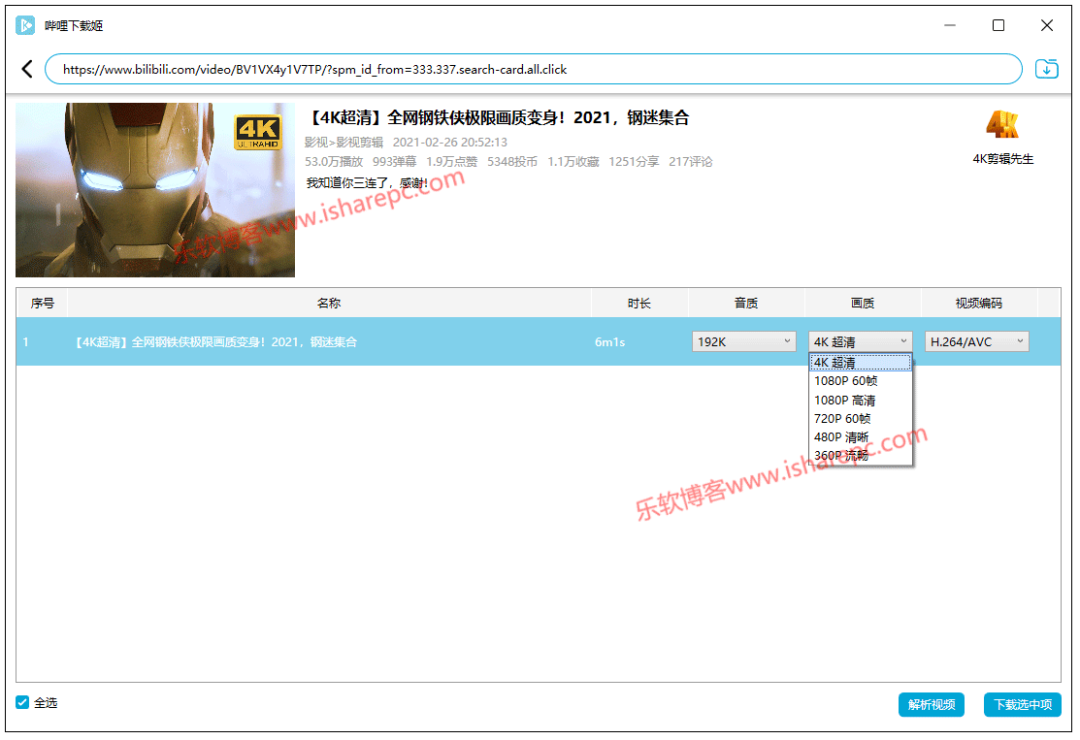Collapse the 4K 超清 quality combo box
The image size is (1080, 740).
click(860, 342)
